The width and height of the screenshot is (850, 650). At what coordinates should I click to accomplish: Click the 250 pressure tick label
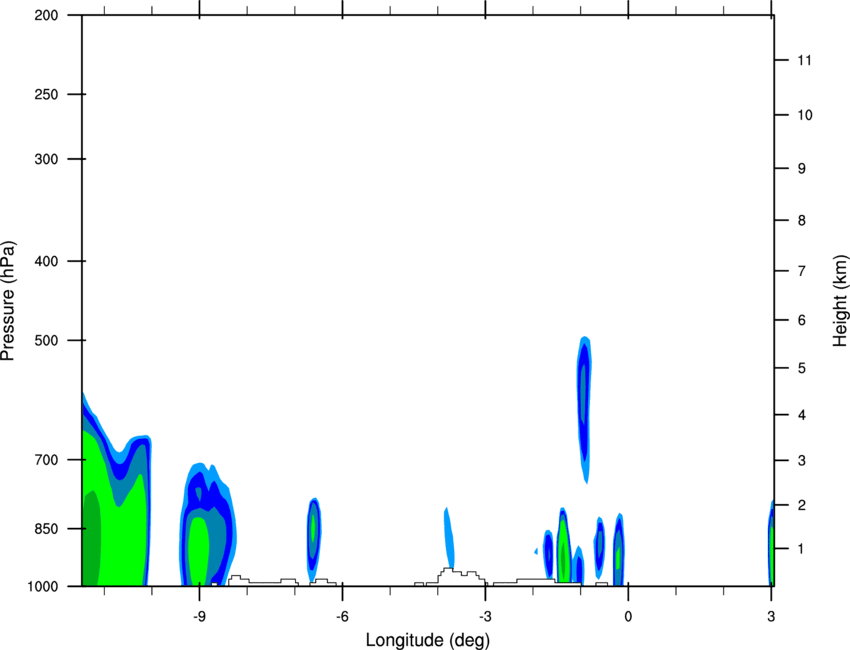(x=46, y=94)
